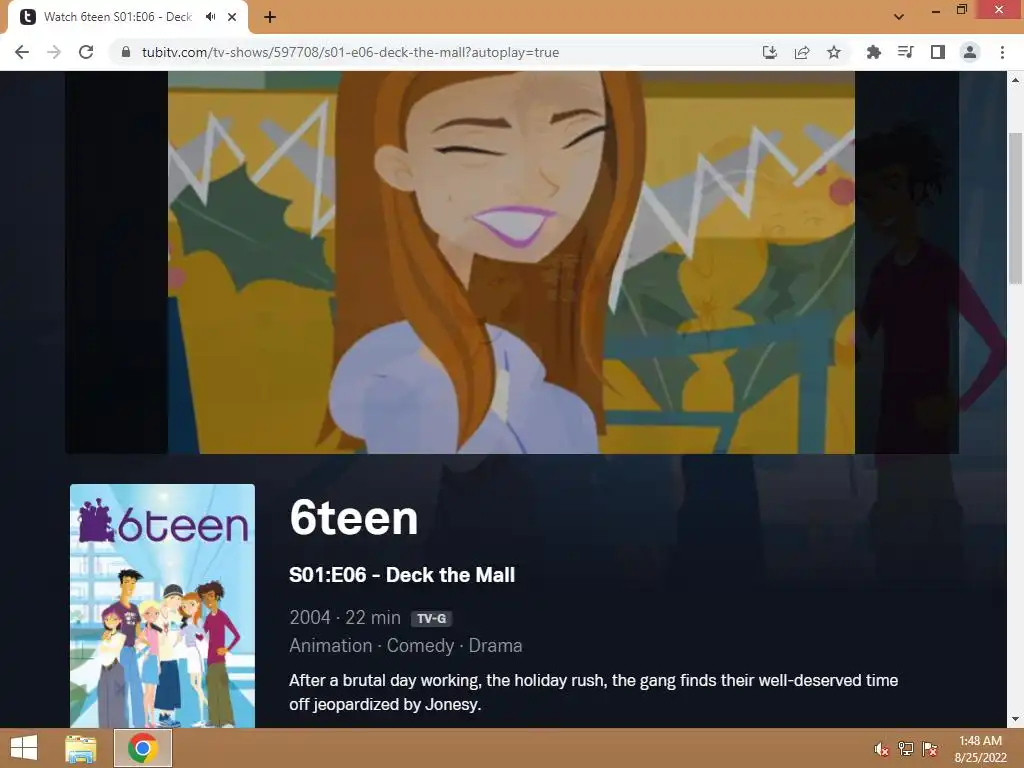
Task: Open the Chrome three-dot menu
Action: [x=1002, y=52]
